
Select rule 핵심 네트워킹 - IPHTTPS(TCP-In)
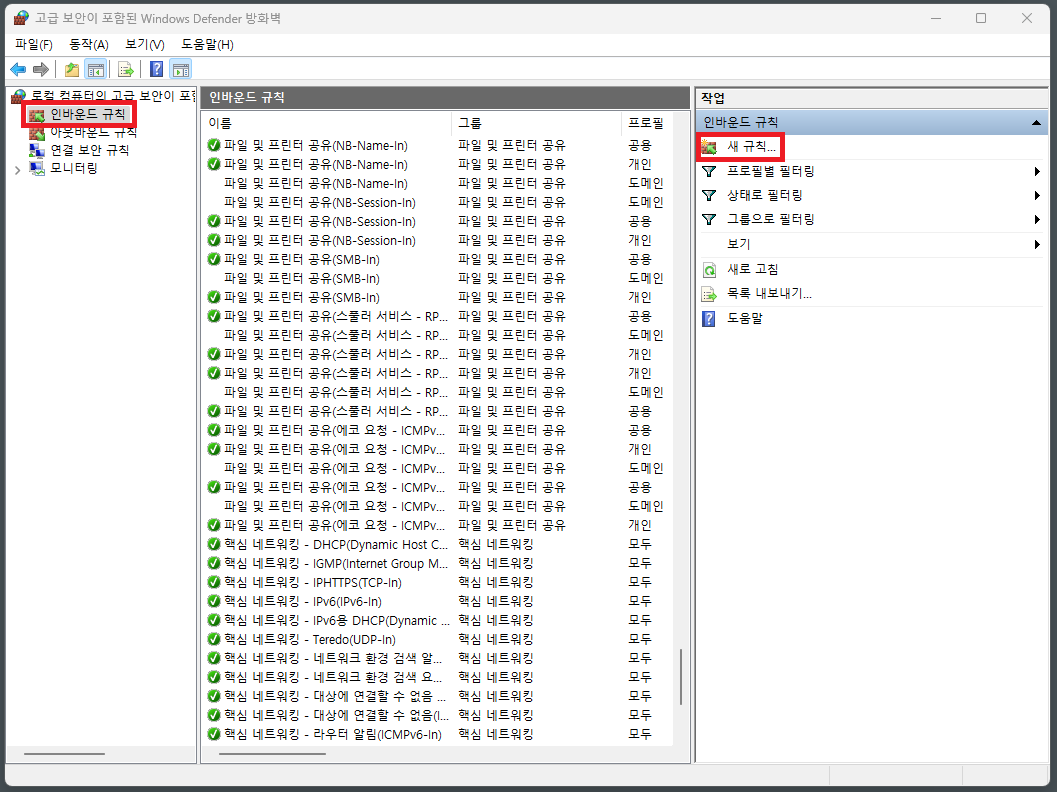pyautogui.click(x=313, y=582)
